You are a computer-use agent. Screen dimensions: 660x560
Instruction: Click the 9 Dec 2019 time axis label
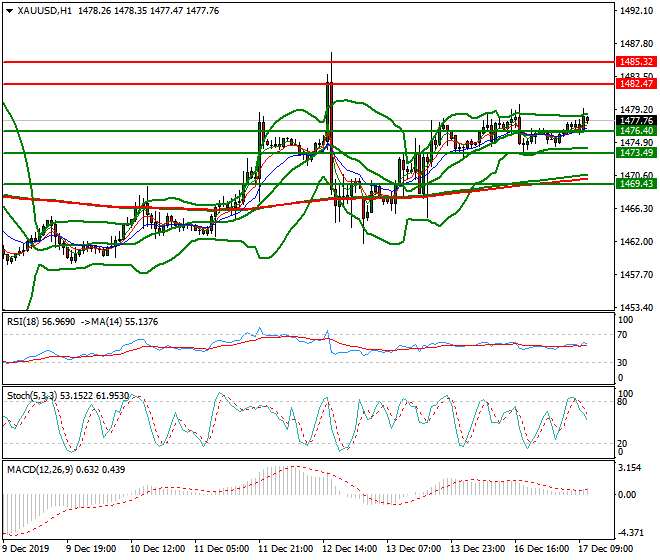click(26, 549)
